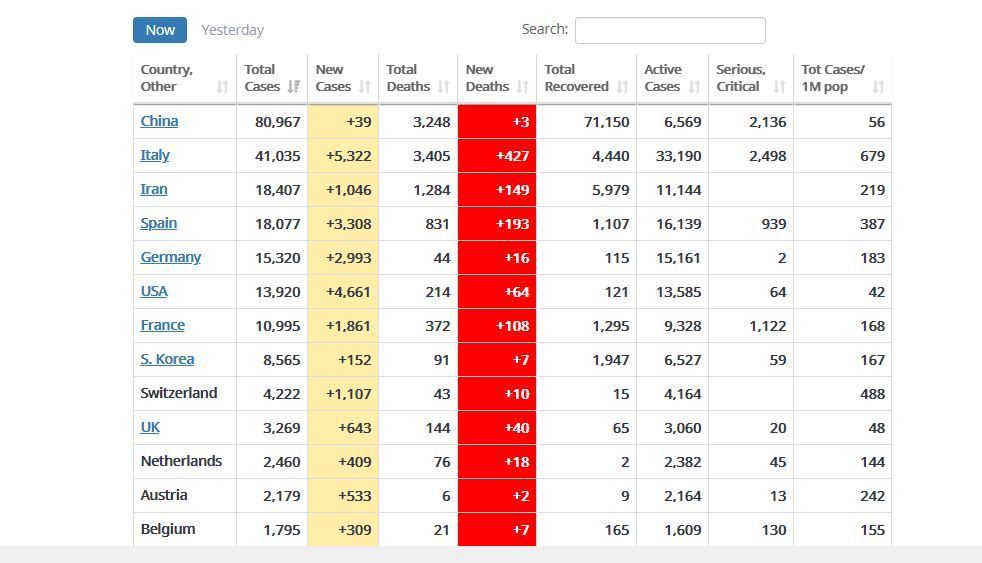Sort by Tot Cases/1M pop arrows
The image size is (982, 563).
878,87
